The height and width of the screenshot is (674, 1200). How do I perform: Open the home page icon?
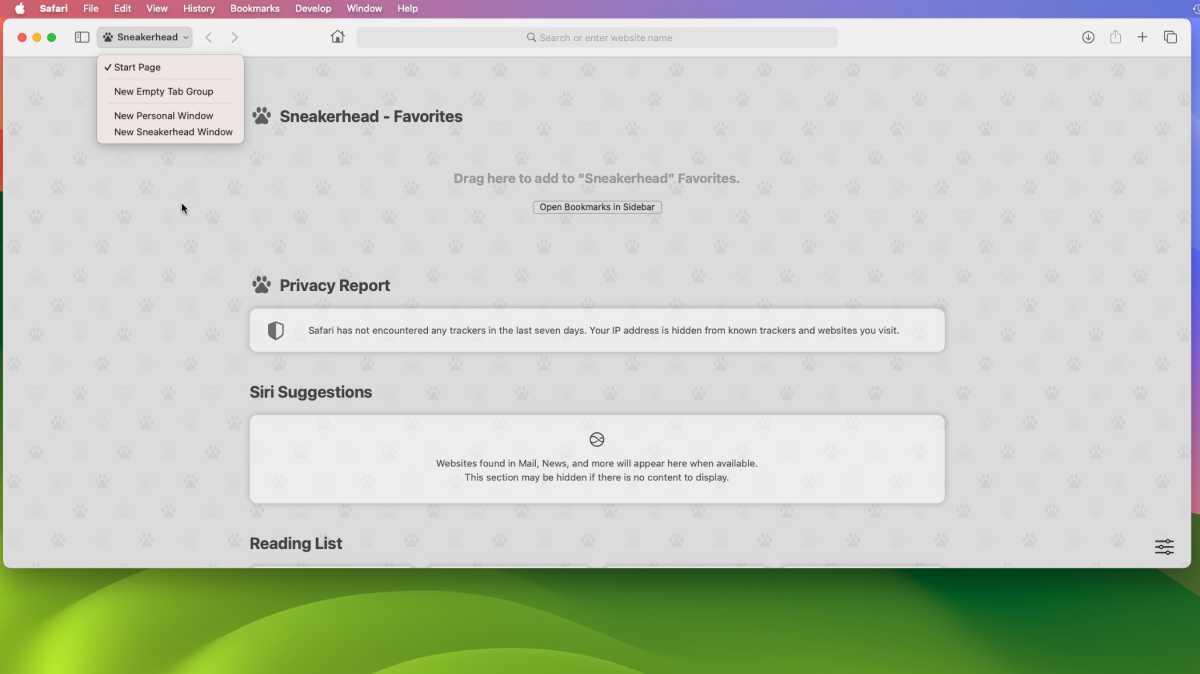[x=337, y=37]
